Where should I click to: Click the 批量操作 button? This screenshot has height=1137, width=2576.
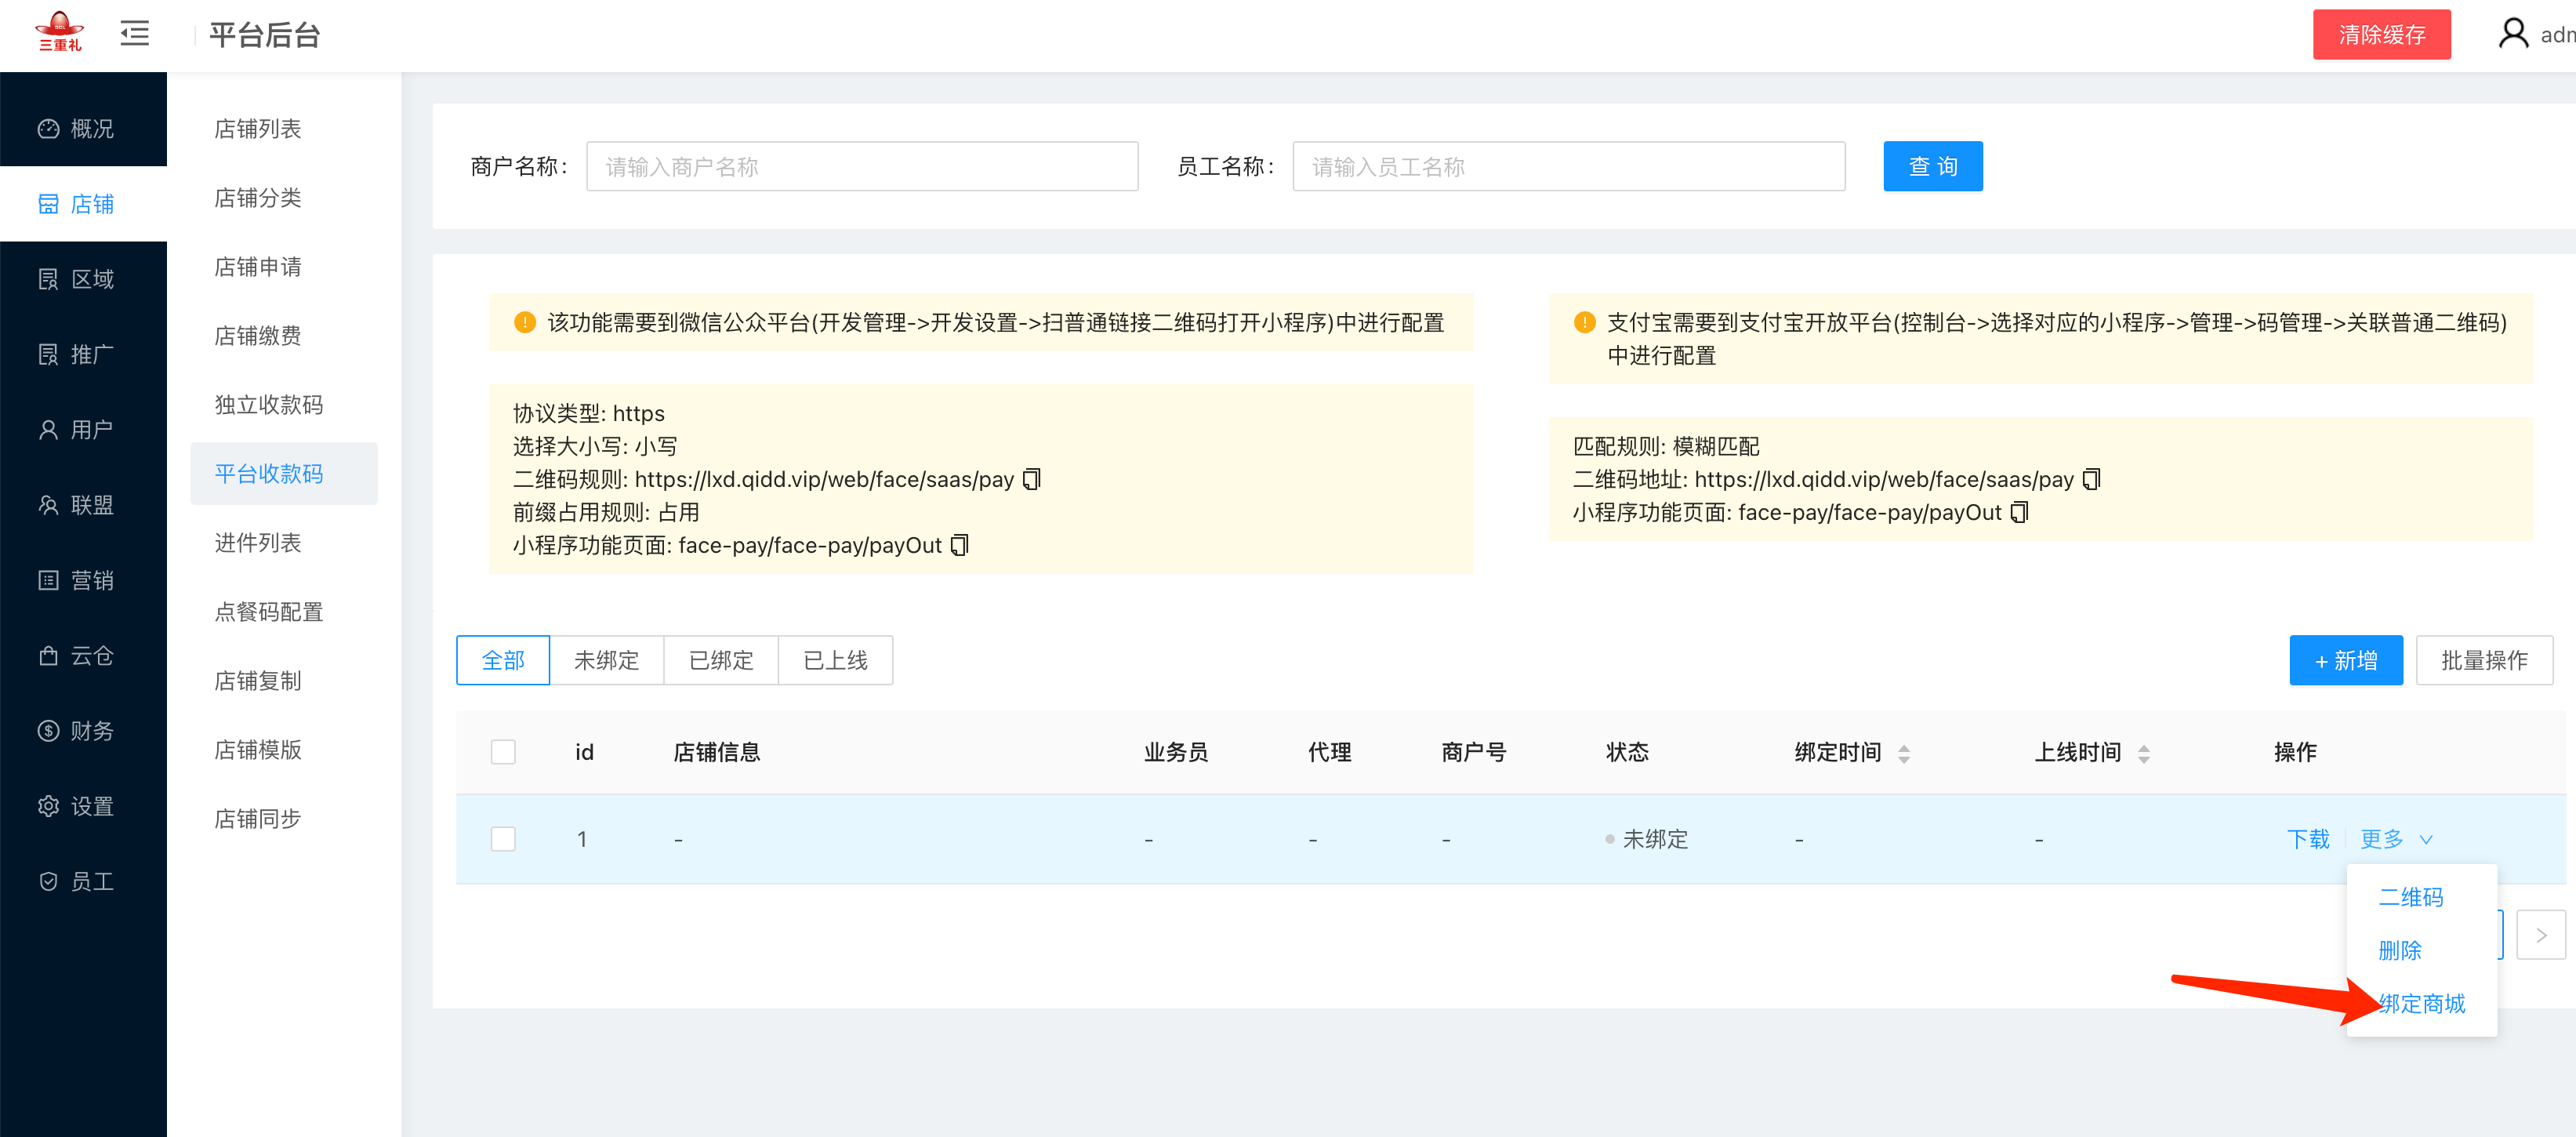point(2484,660)
